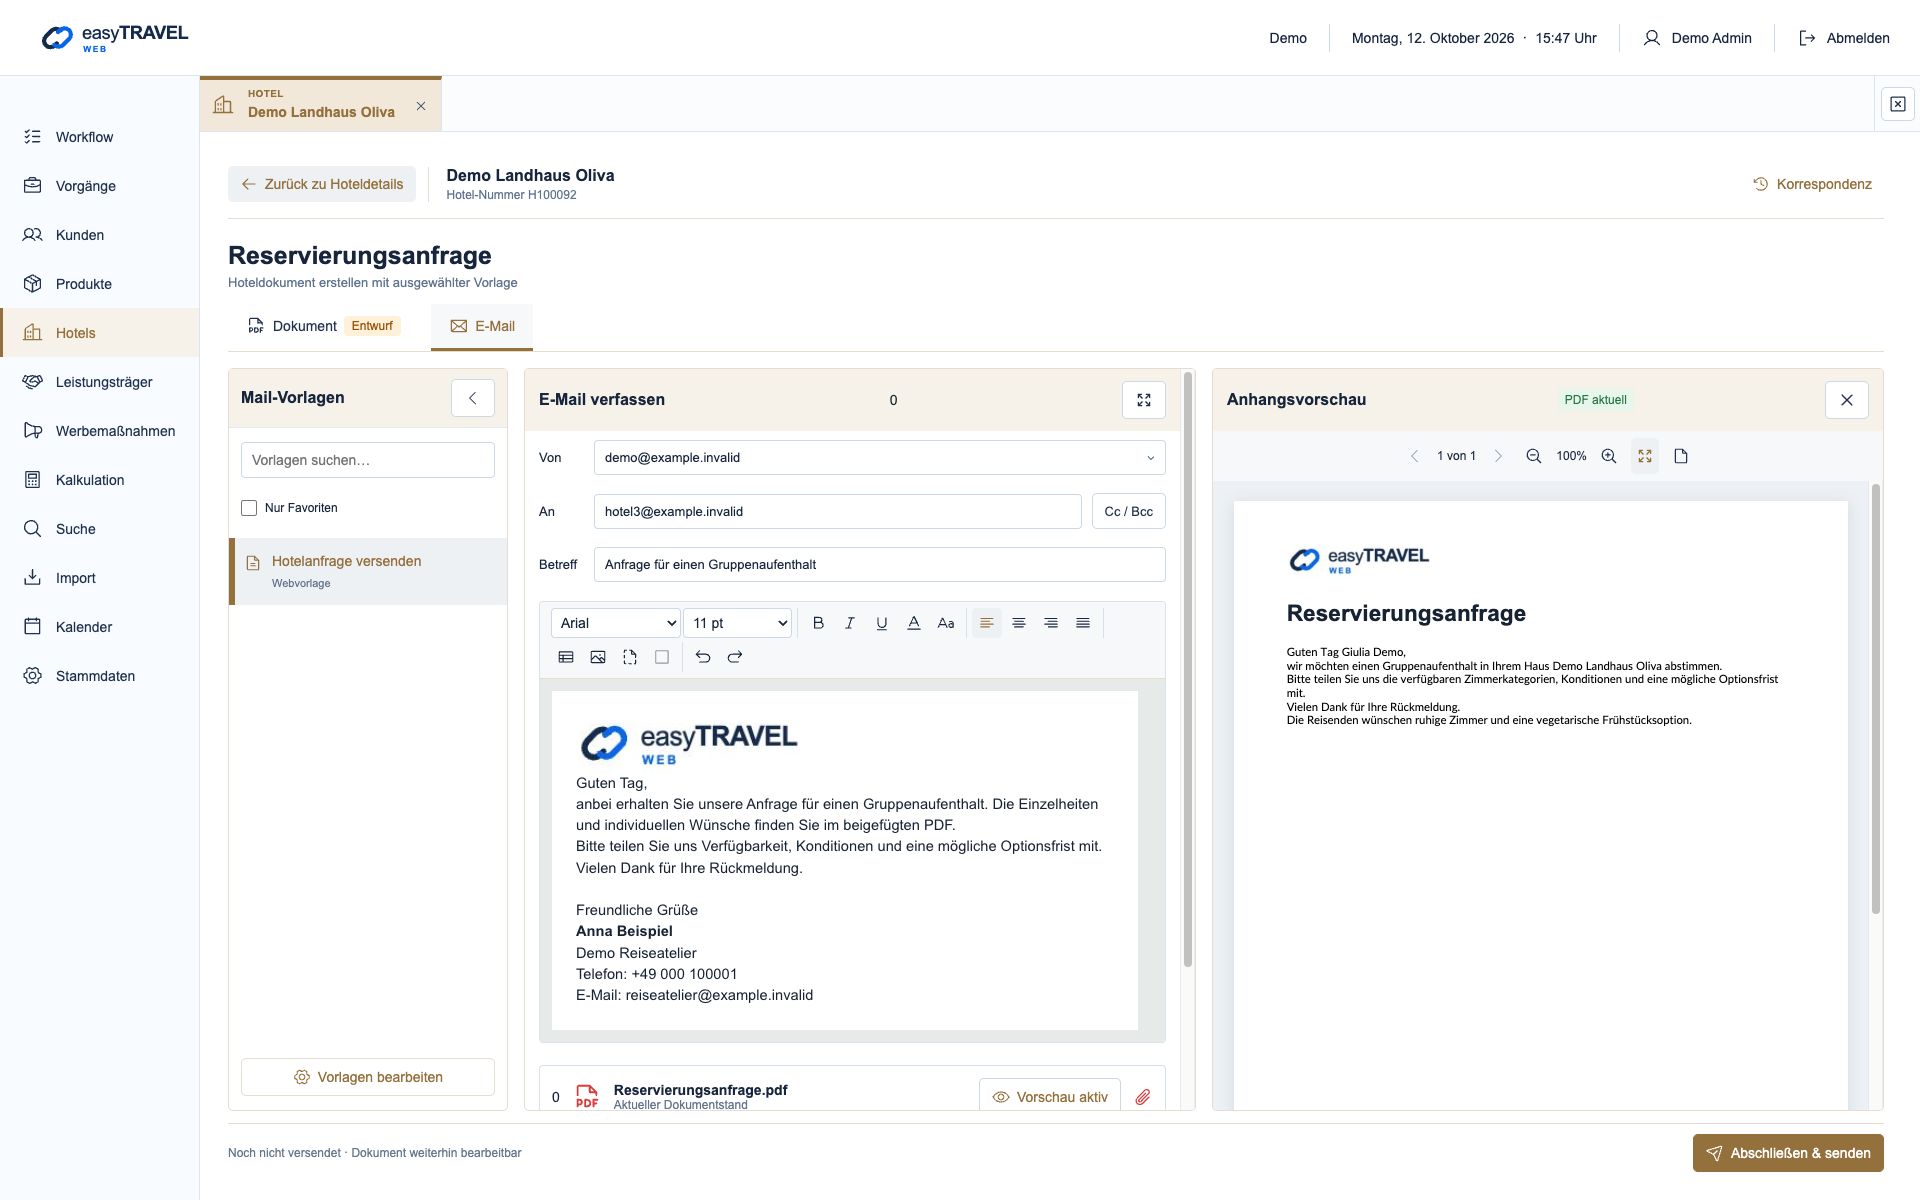Go to the previous PDF preview page
Screen dimensions: 1920x1200
pyautogui.click(x=1414, y=456)
